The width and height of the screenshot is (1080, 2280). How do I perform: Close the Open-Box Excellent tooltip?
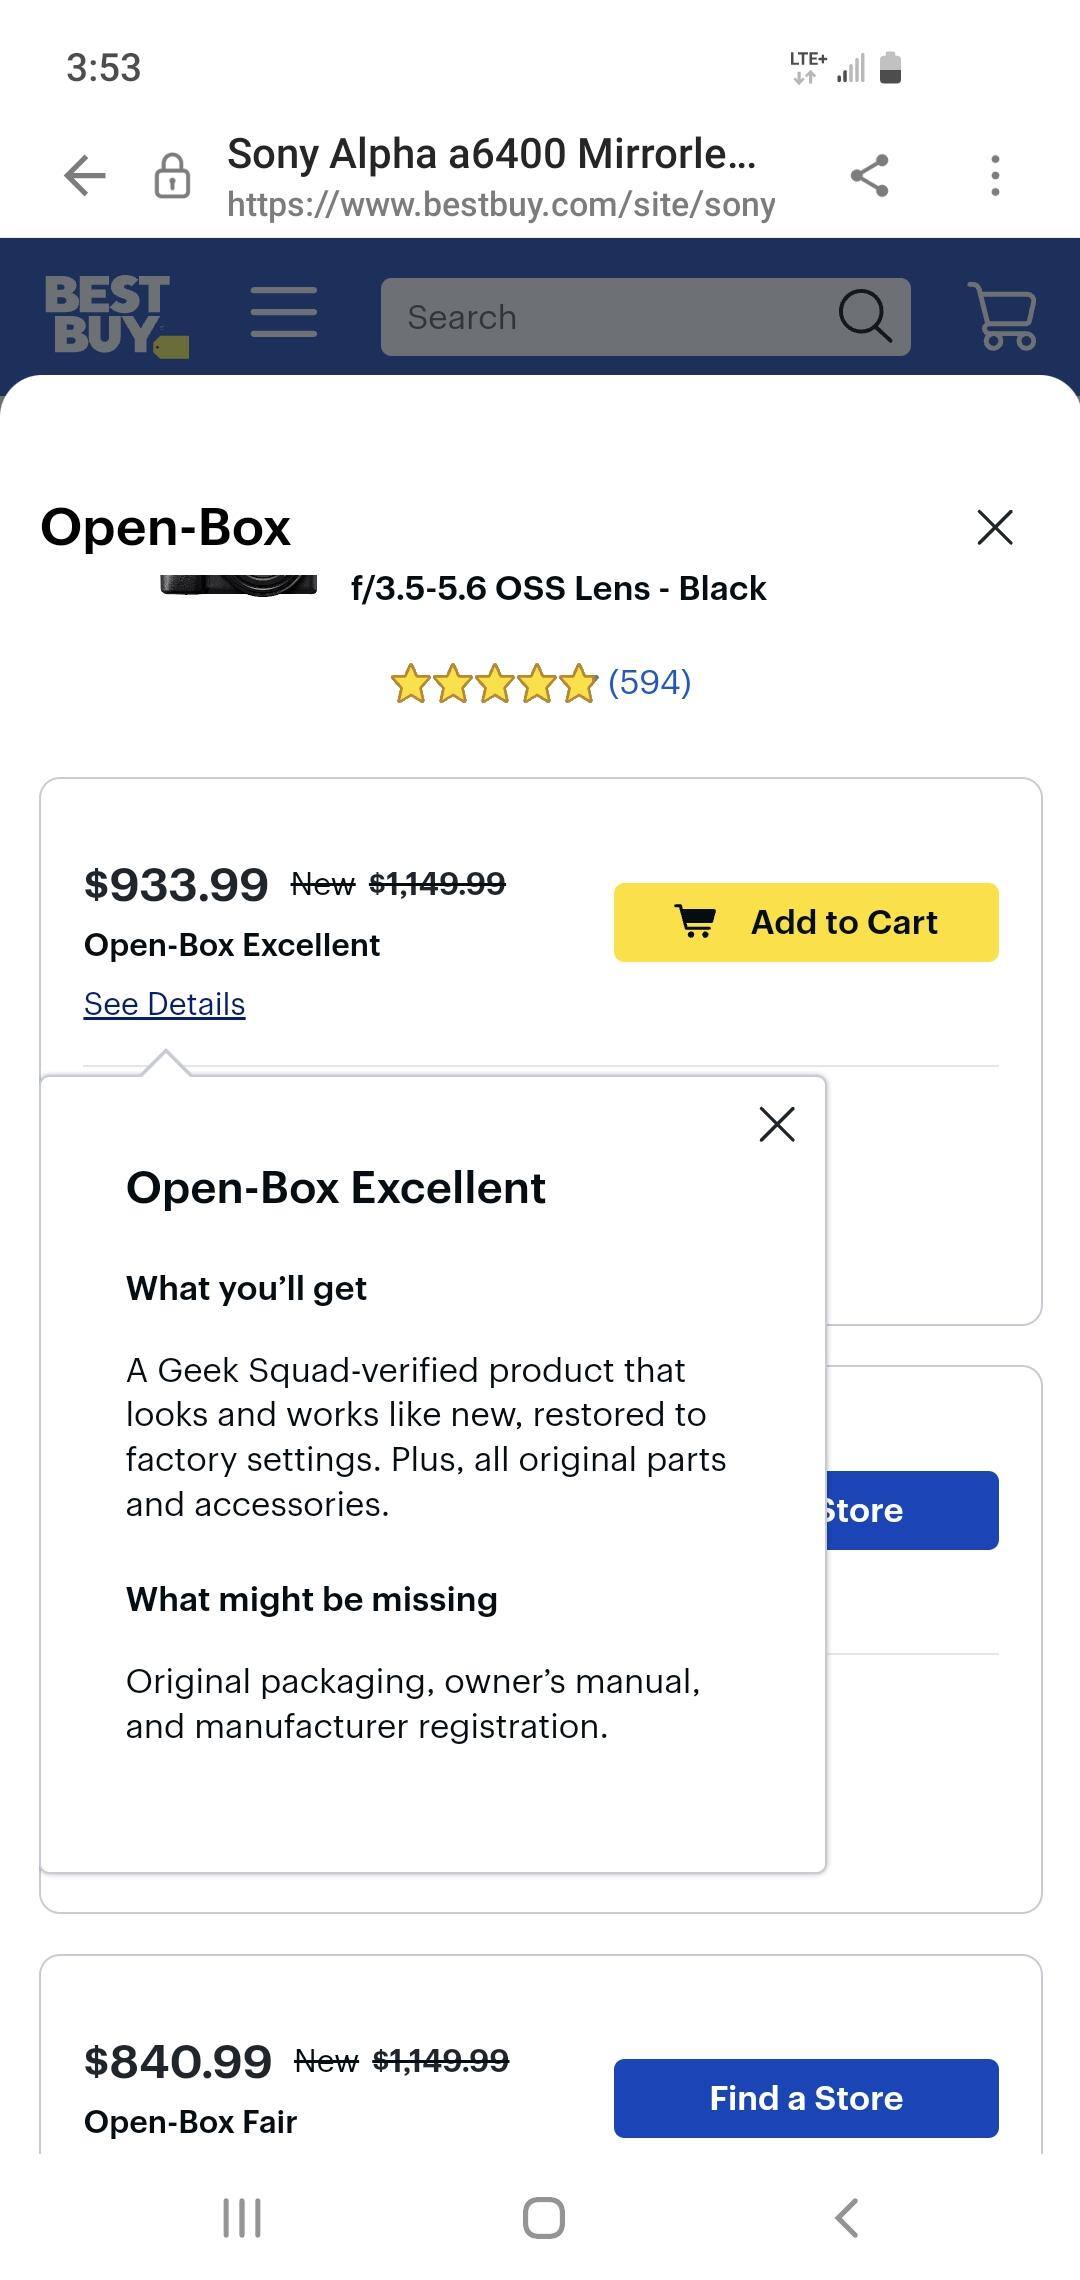(777, 1124)
